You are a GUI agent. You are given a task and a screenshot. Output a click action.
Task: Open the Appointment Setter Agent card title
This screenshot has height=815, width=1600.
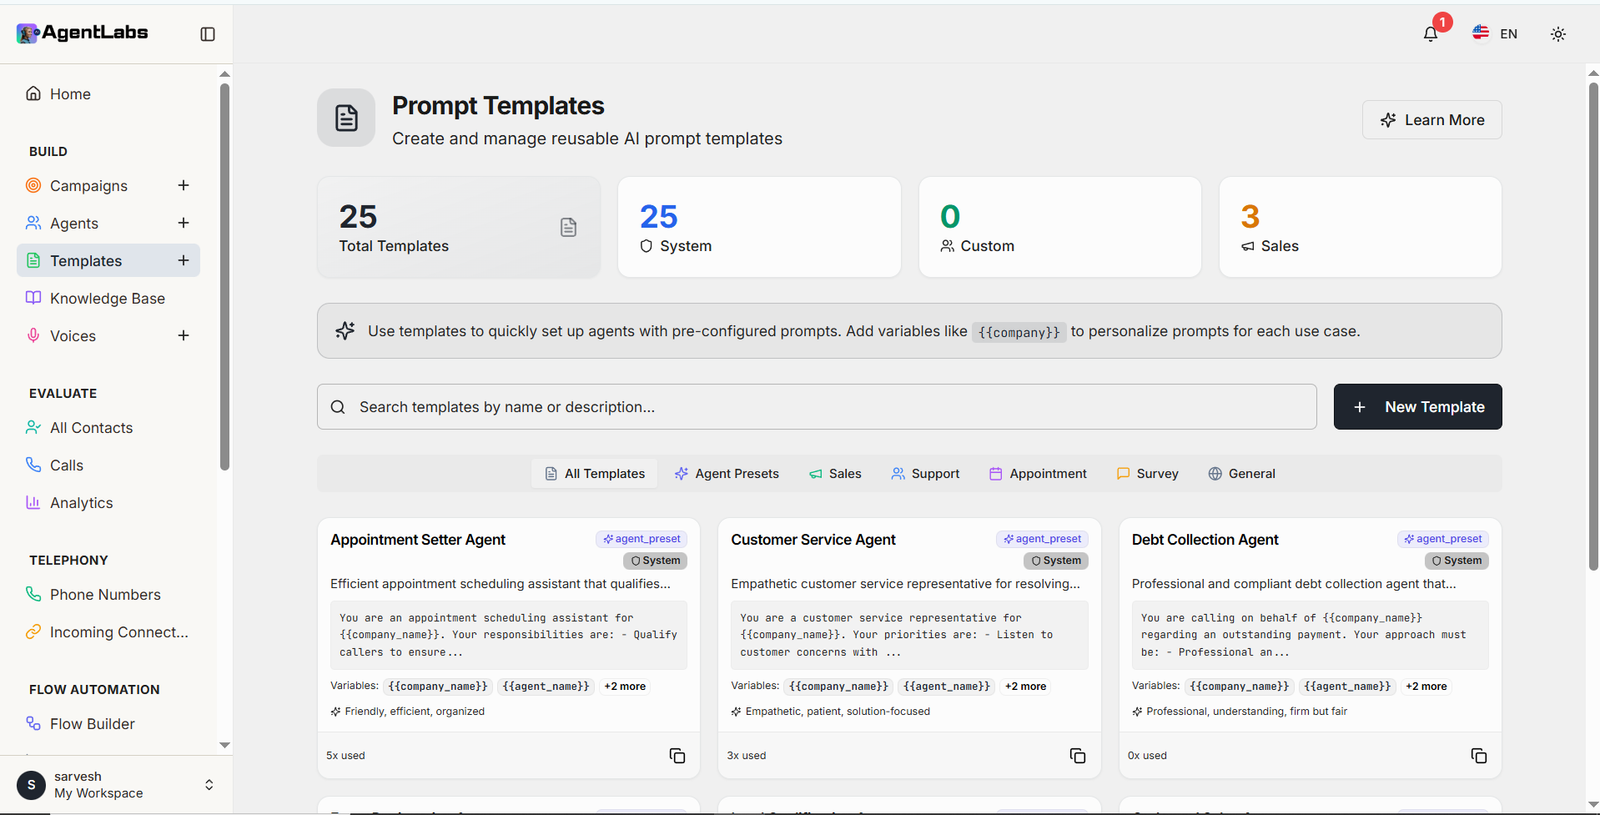click(x=418, y=540)
